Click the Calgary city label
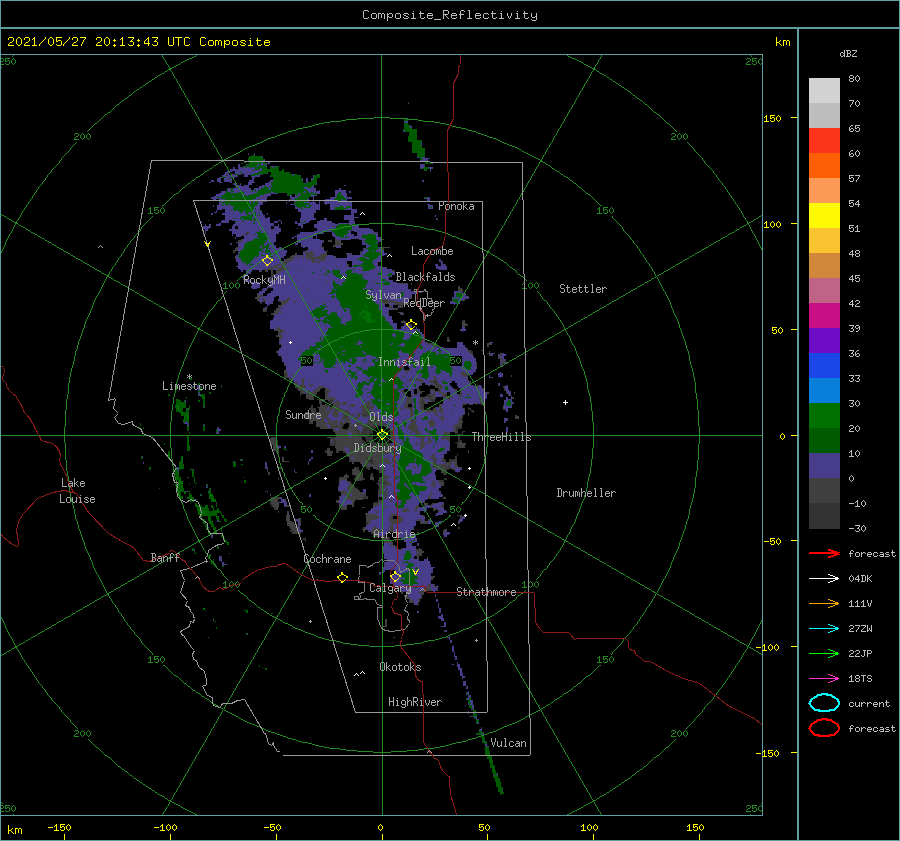Screen dimensions: 900x841 [x=390, y=588]
